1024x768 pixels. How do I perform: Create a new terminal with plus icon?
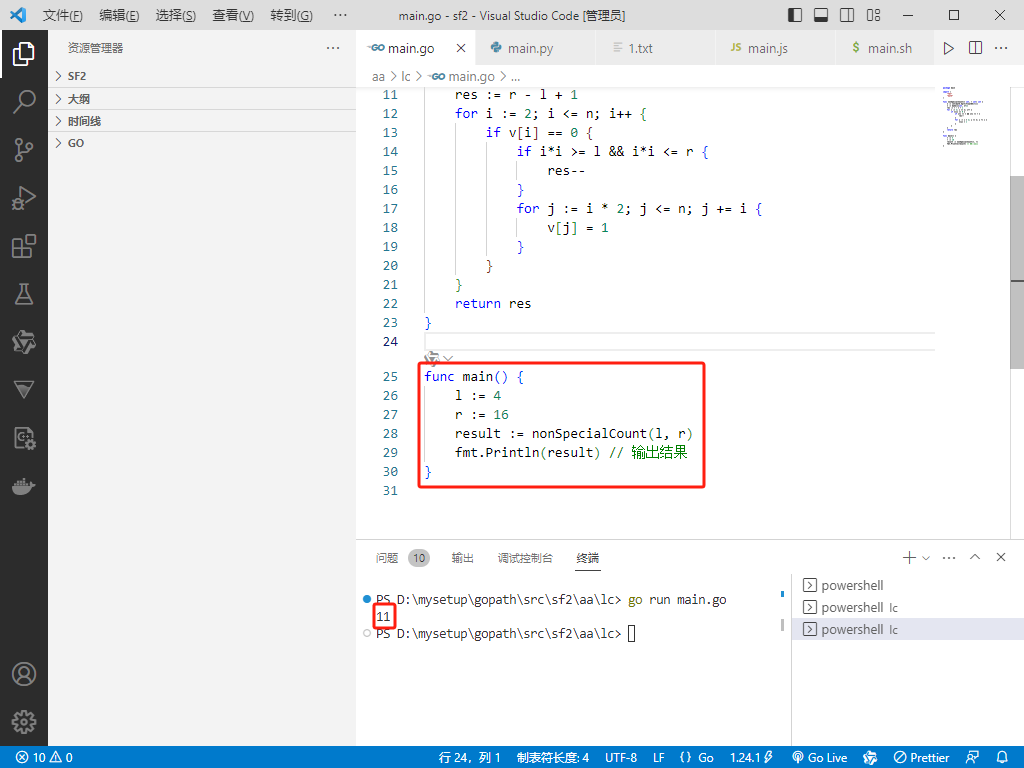(x=909, y=557)
